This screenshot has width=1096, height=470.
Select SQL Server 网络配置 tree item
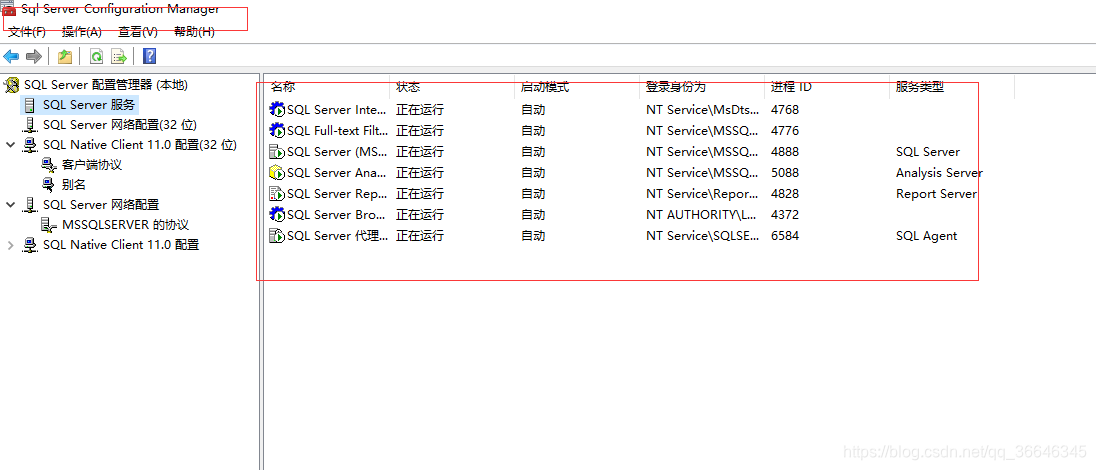coord(101,205)
